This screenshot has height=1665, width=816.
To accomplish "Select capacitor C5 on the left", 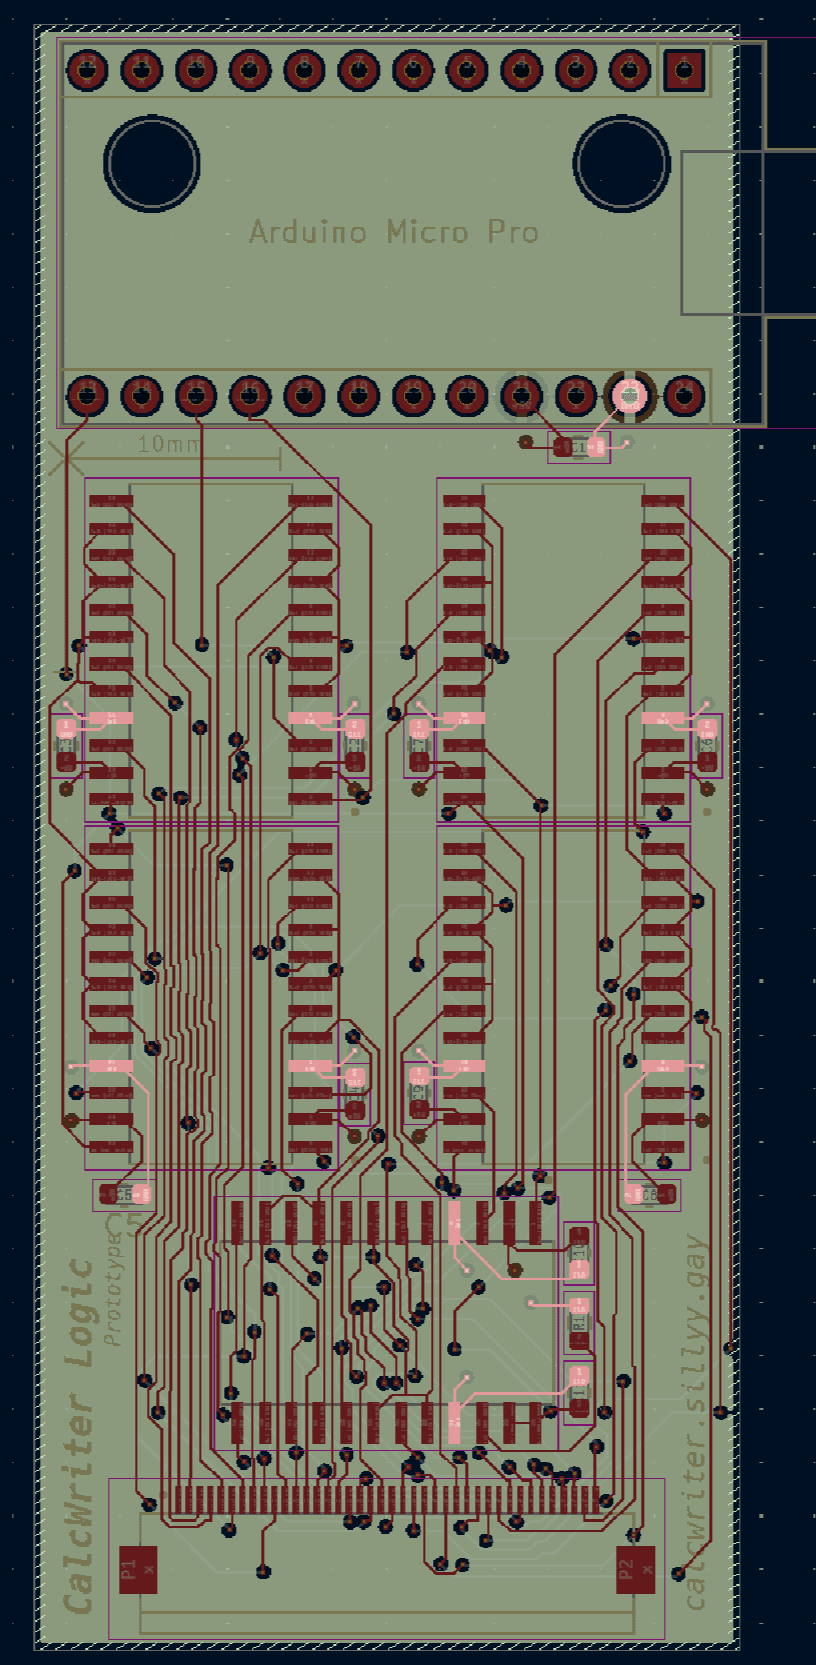I will click(124, 1194).
